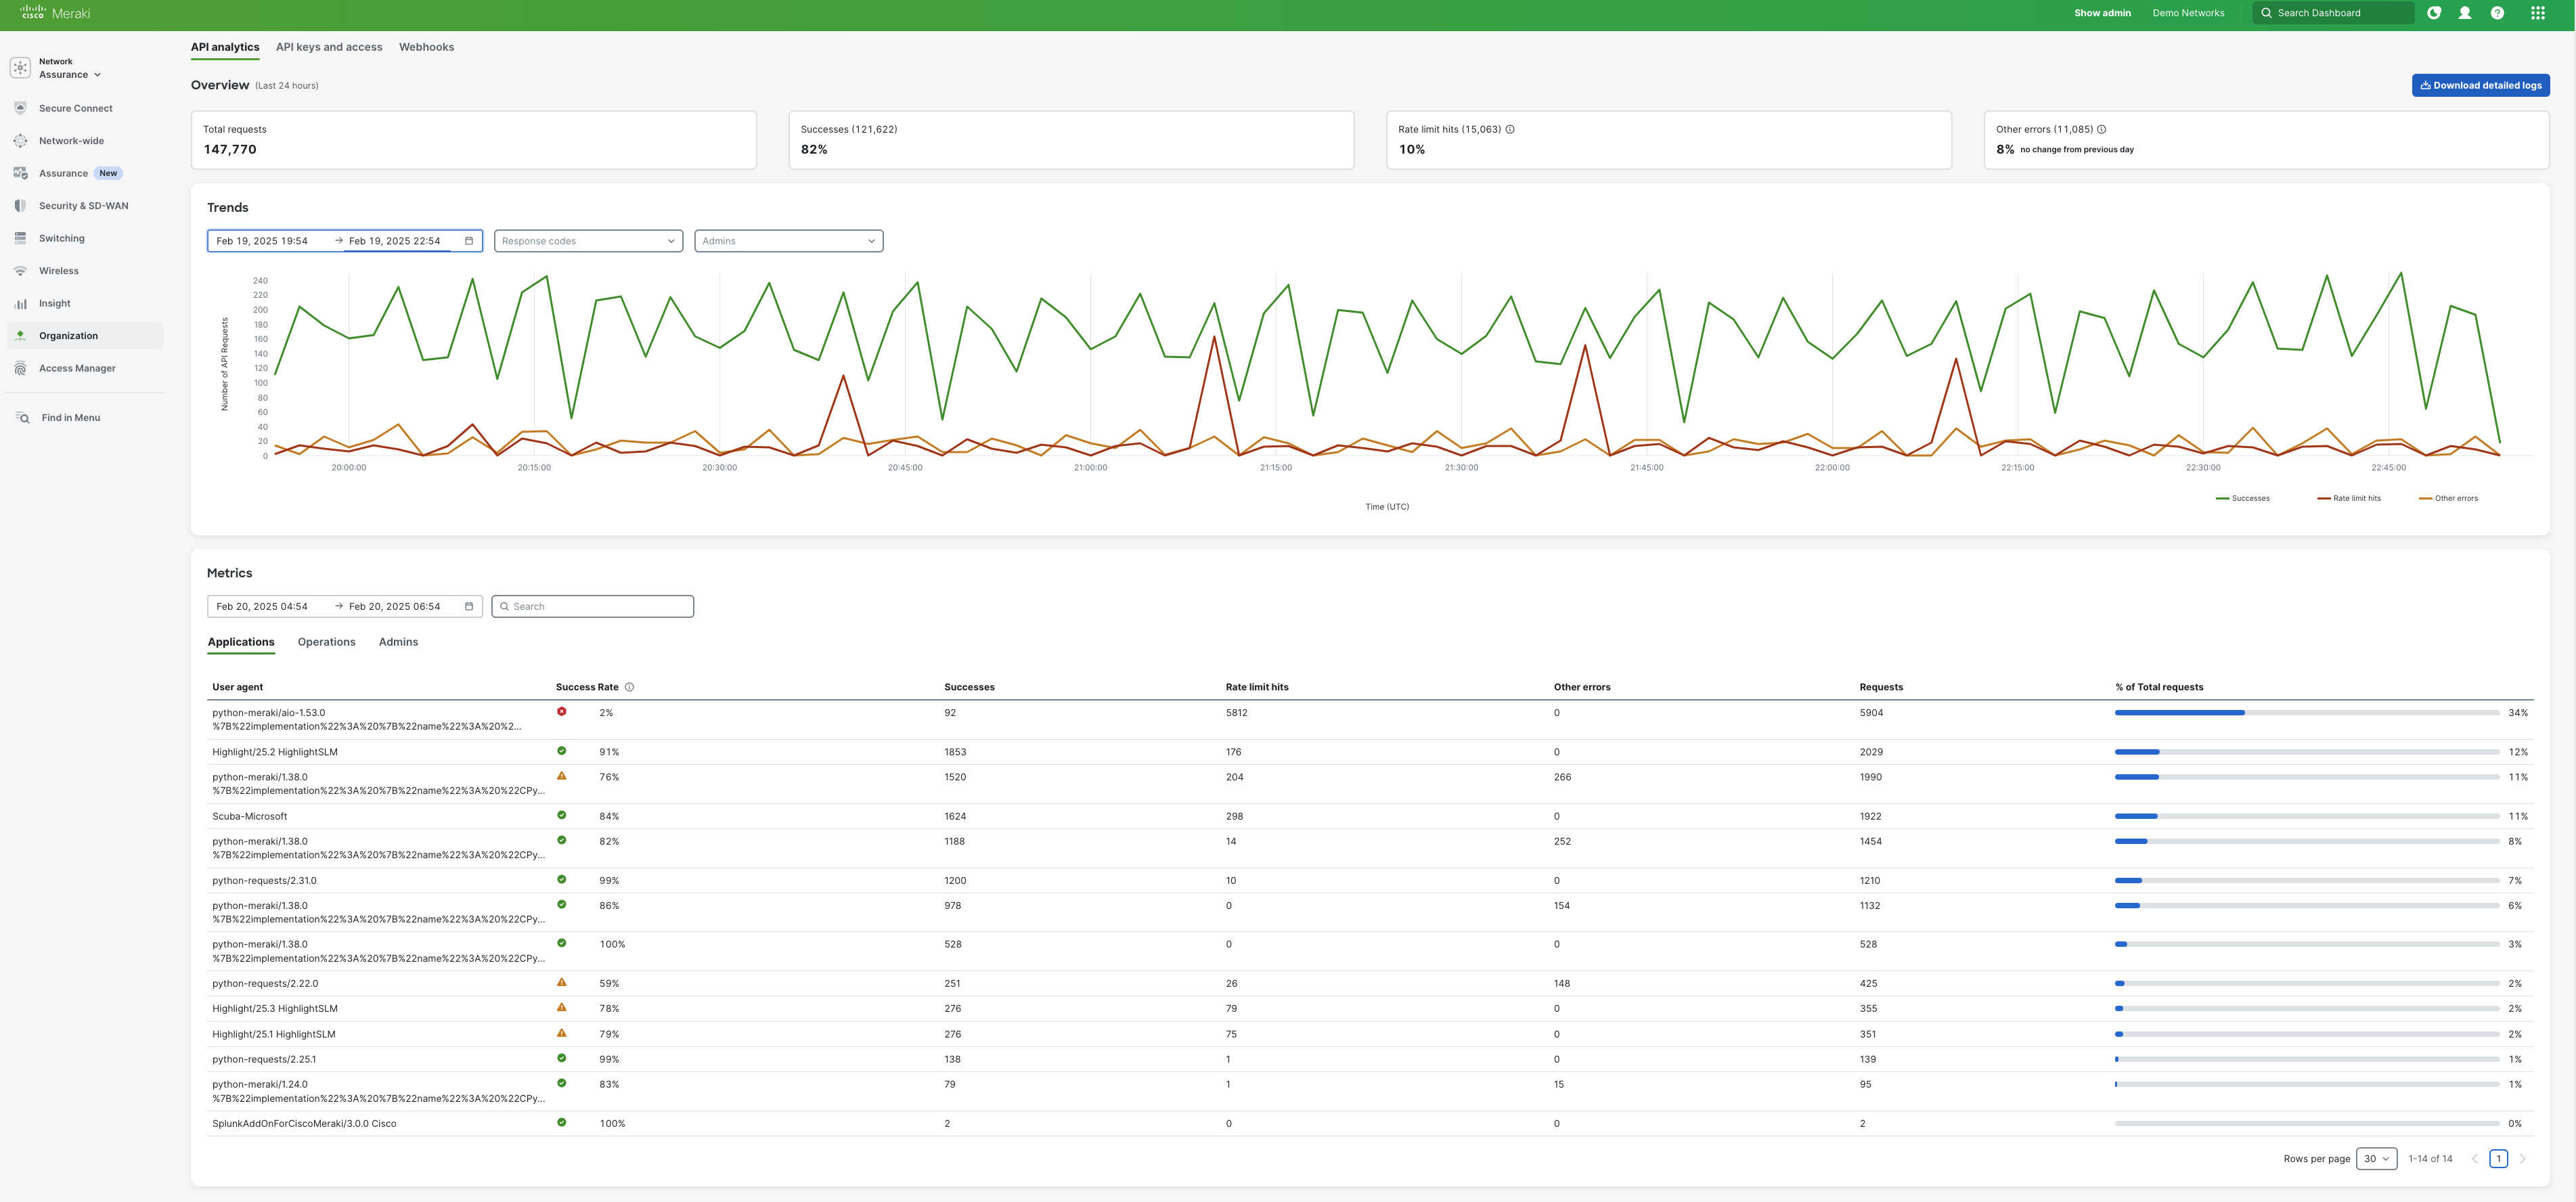
Task: Switch to the API keys and access tab
Action: [329, 47]
